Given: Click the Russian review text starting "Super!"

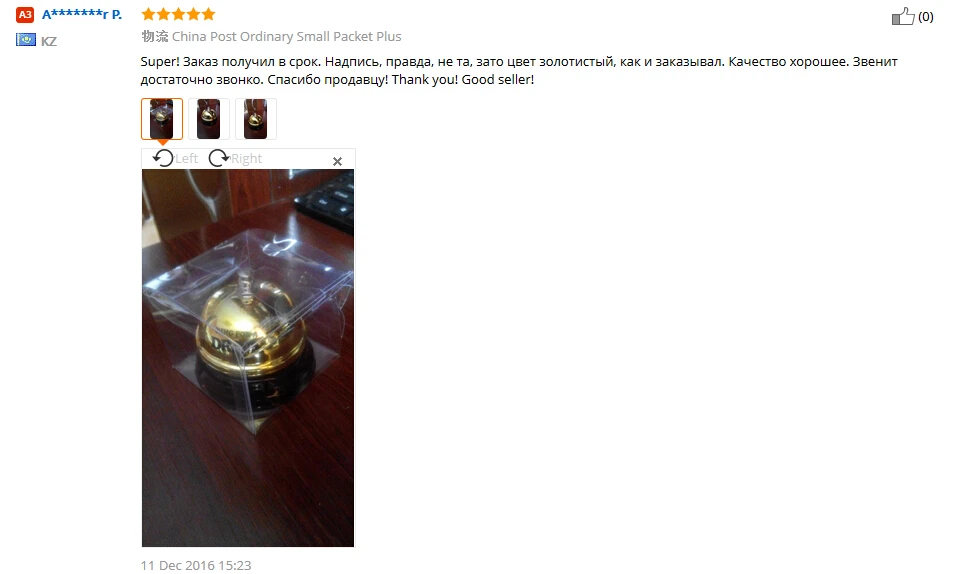Looking at the screenshot, I should 519,70.
